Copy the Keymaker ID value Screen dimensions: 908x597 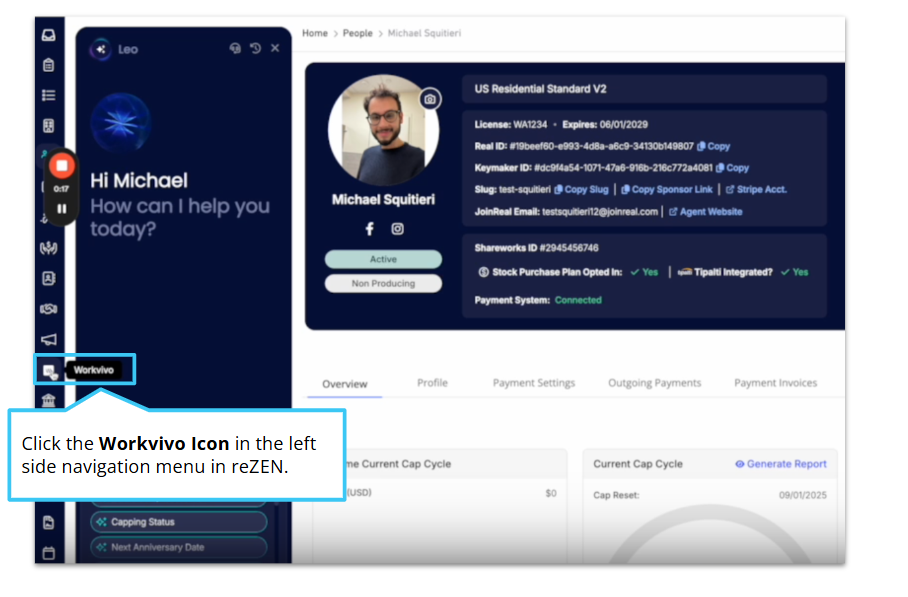733,168
